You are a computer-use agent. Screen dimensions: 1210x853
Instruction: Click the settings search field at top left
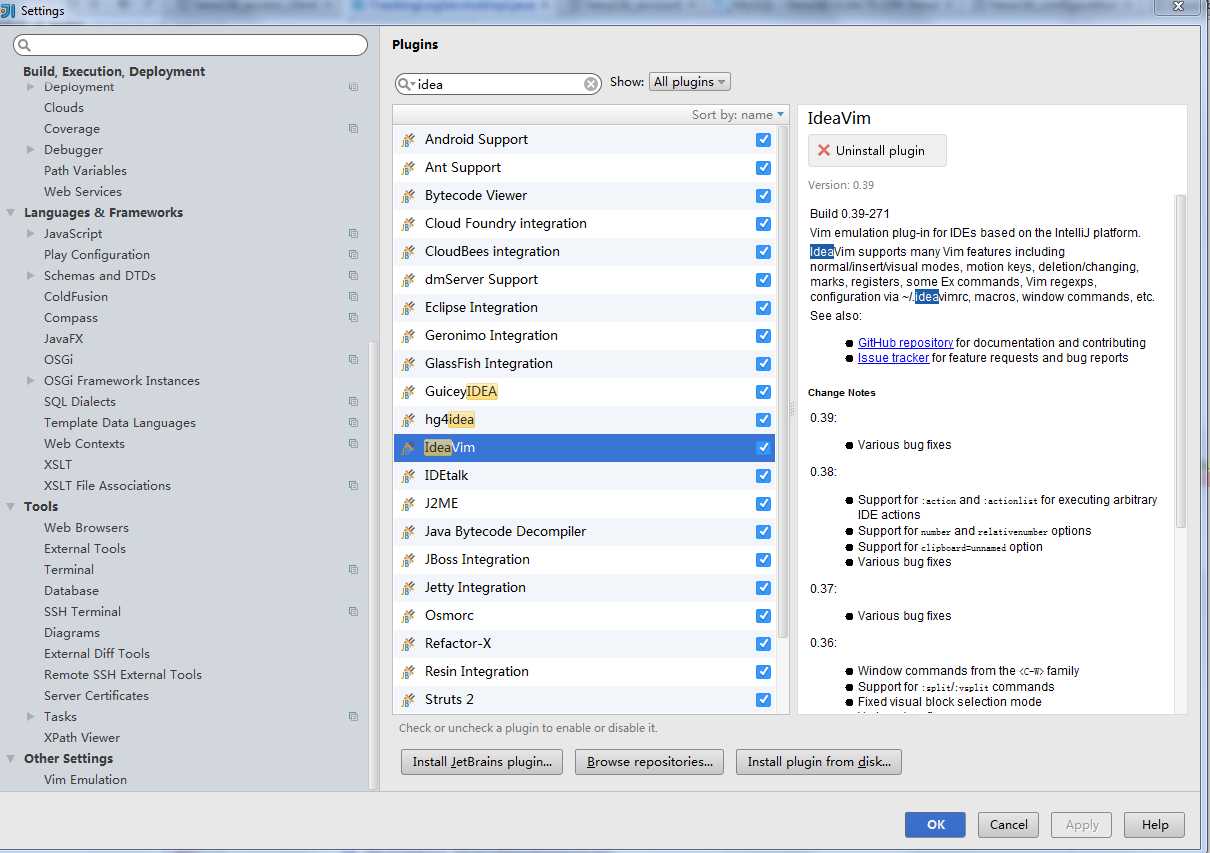(190, 45)
